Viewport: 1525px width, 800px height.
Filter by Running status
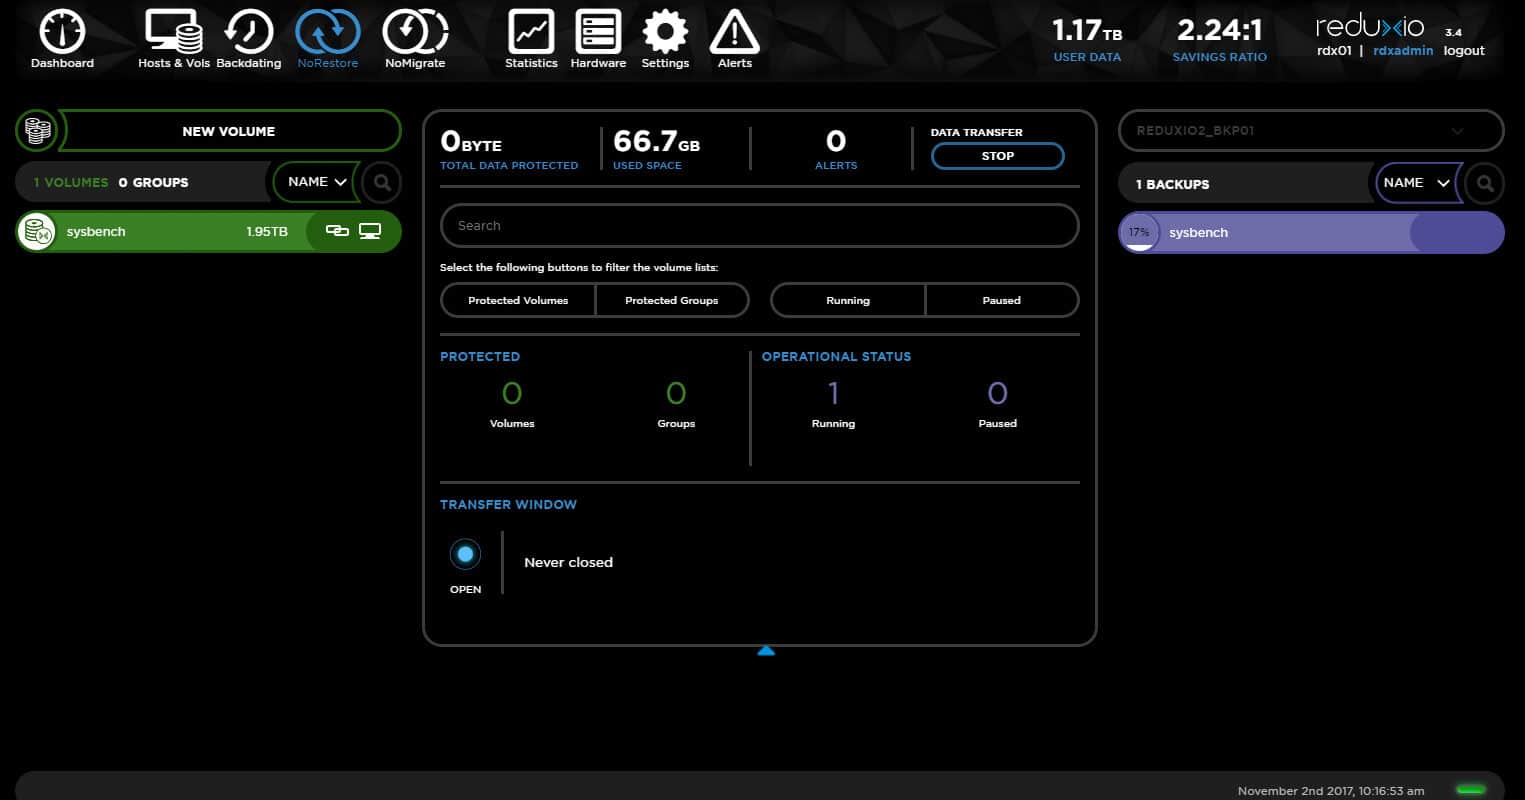(848, 300)
